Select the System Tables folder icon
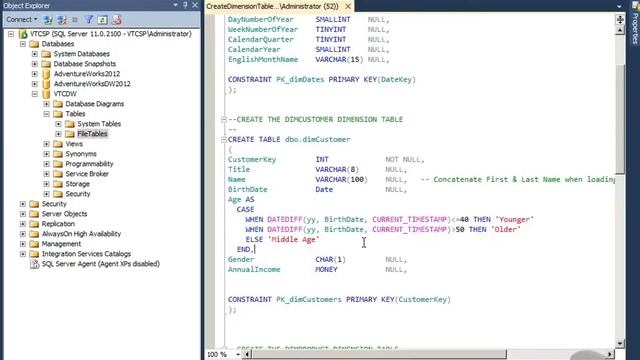The height and width of the screenshot is (360, 640). click(70, 124)
